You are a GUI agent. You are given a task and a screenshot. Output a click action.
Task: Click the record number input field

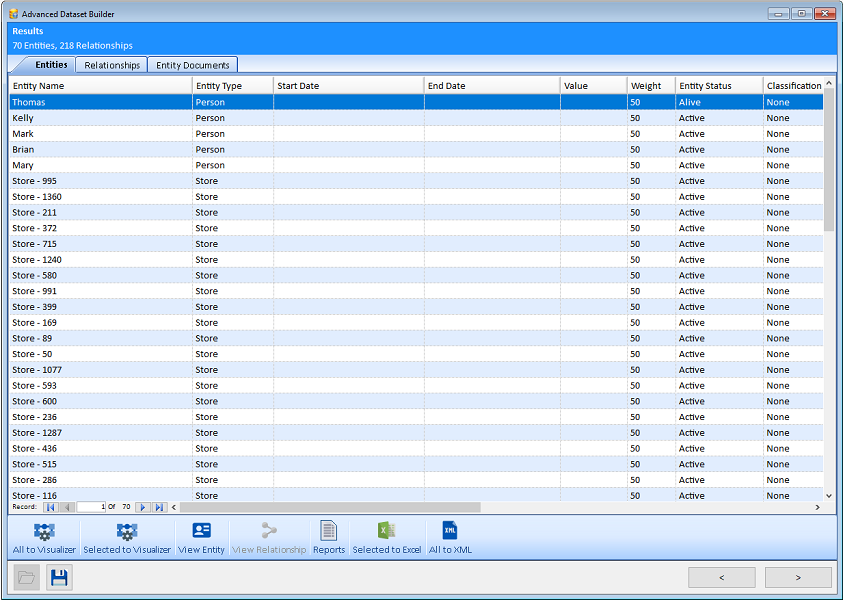click(91, 507)
